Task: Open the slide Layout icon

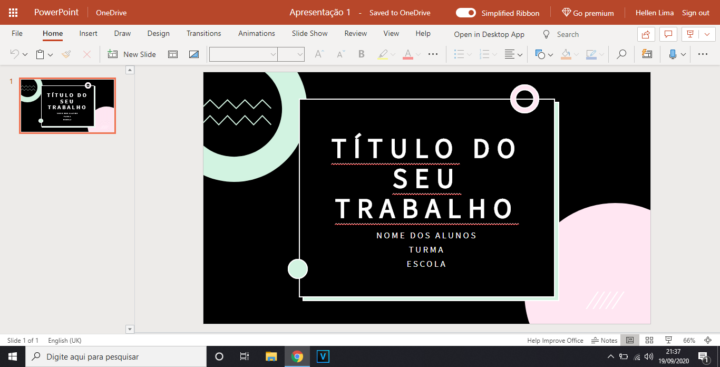Action: click(173, 54)
